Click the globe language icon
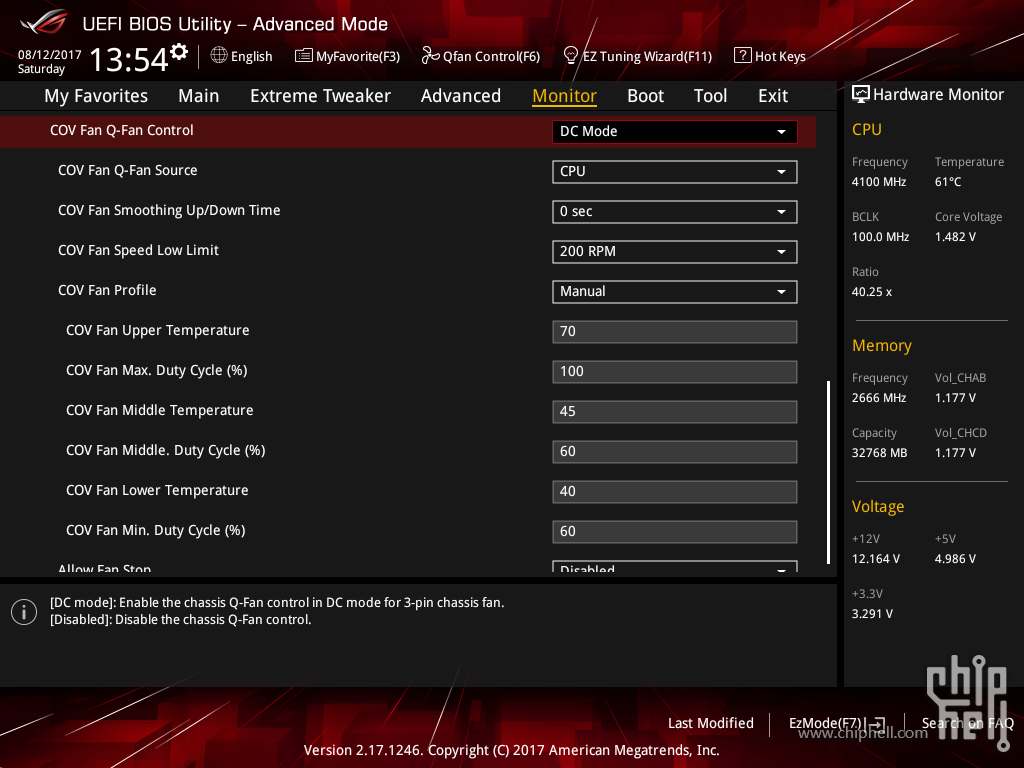Viewport: 1024px width, 768px height. [219, 56]
